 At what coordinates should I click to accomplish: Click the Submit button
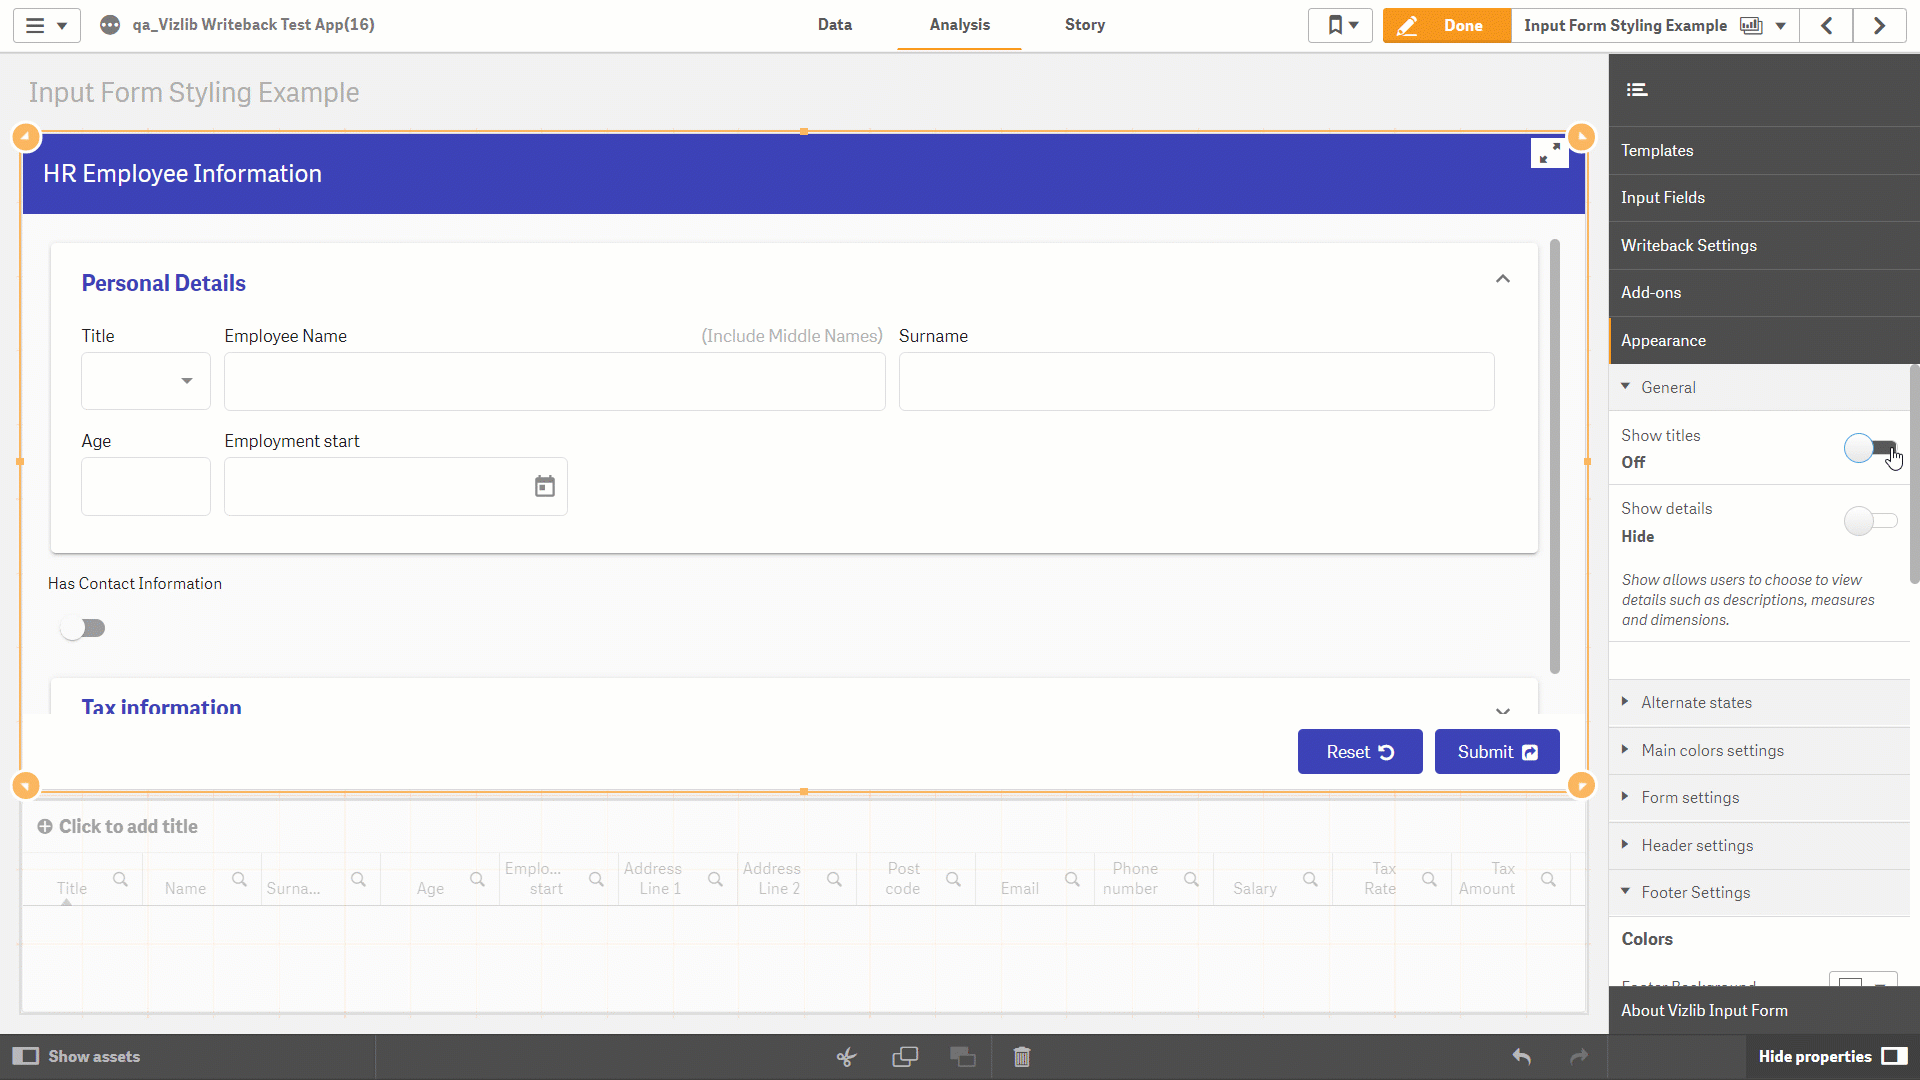click(1497, 752)
